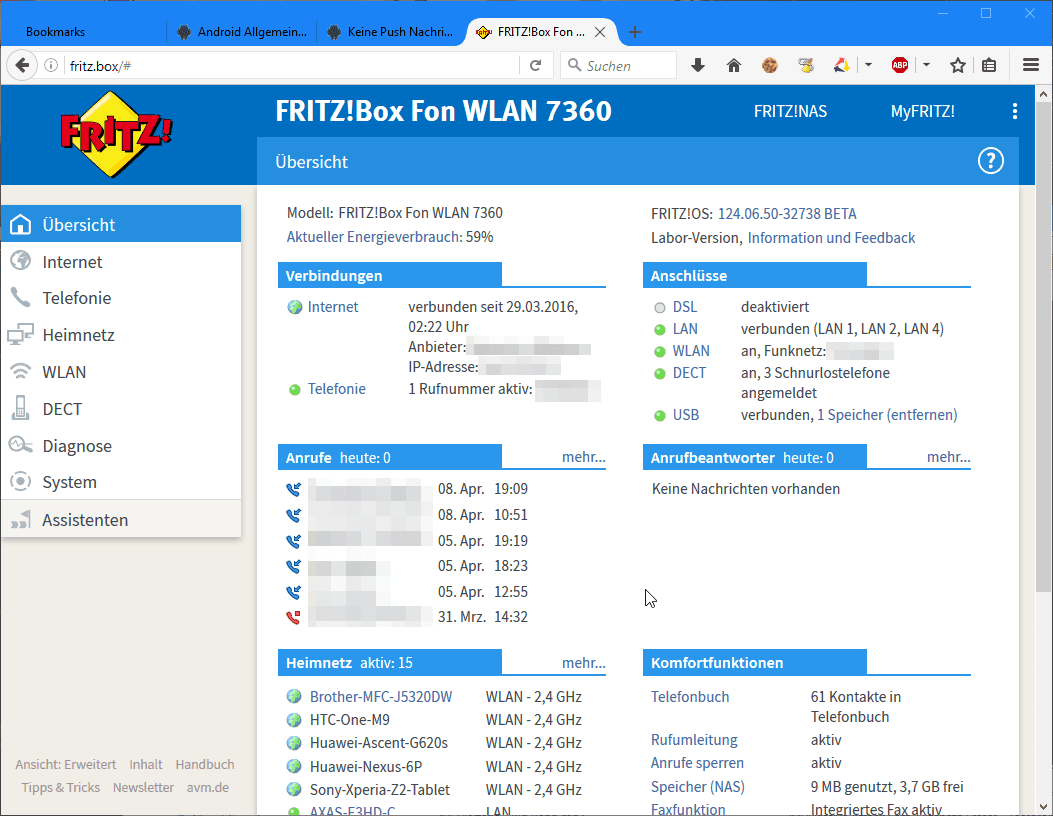Click the incoming call icon for 08. Apr. 19:09
This screenshot has width=1053, height=816.
pyautogui.click(x=293, y=490)
